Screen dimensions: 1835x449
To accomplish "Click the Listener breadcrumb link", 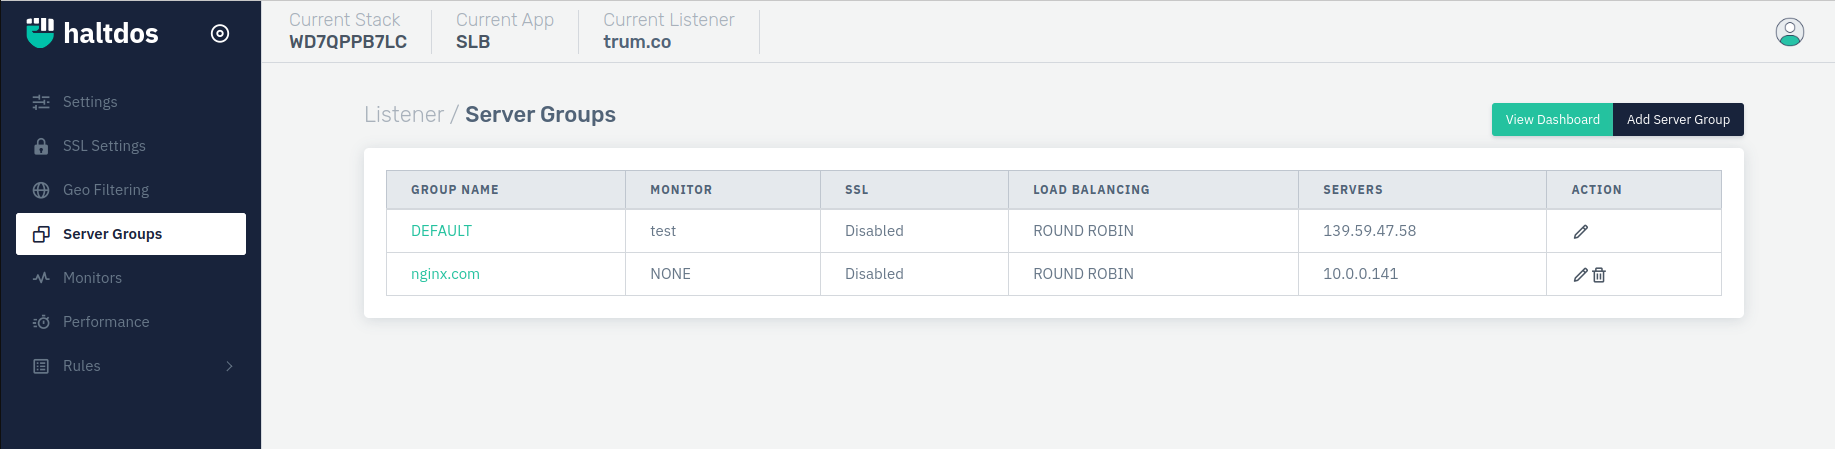I will click(404, 115).
